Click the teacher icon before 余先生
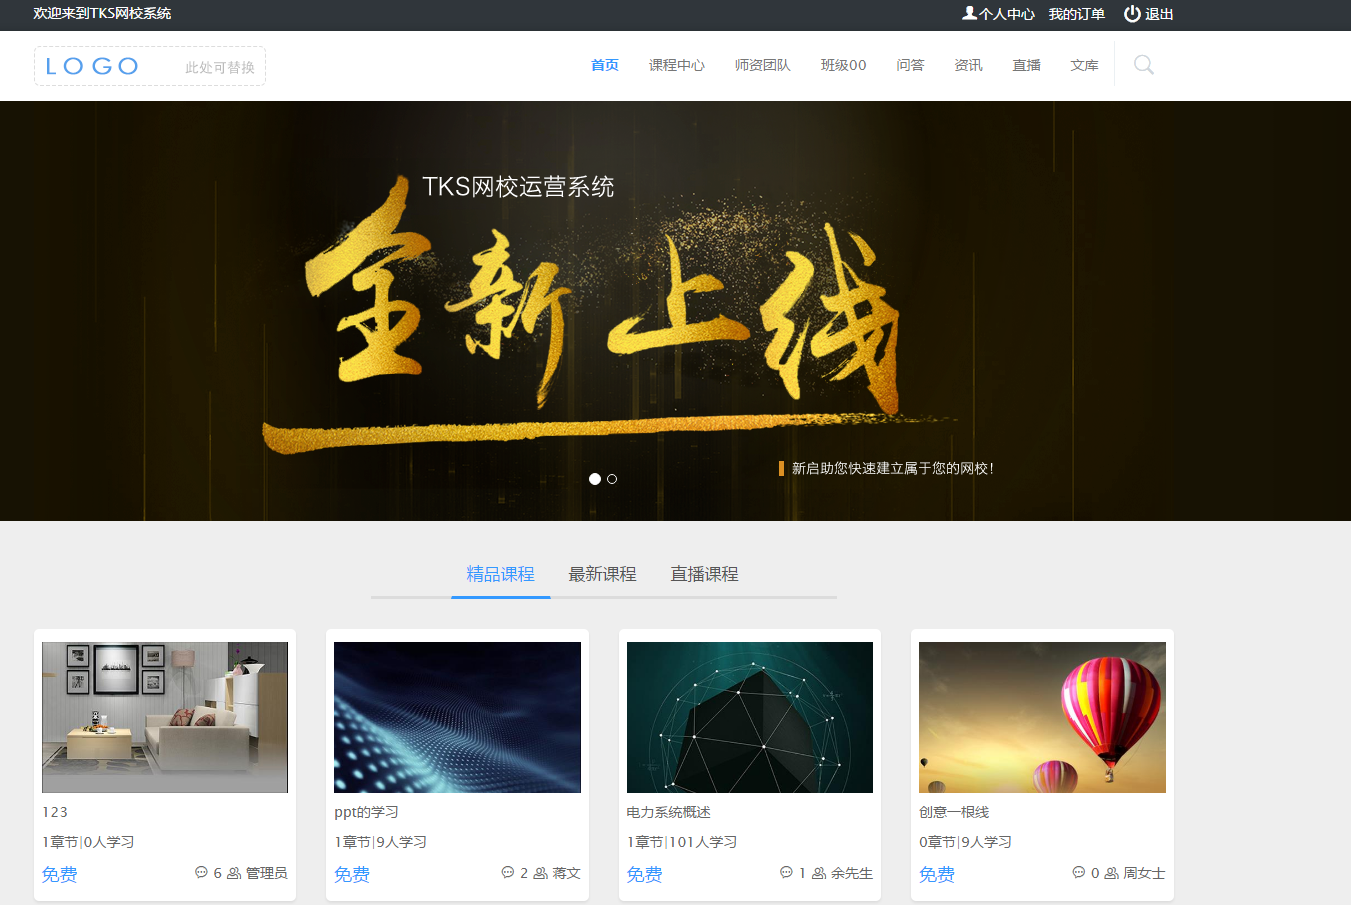This screenshot has height=905, width=1351. [819, 873]
